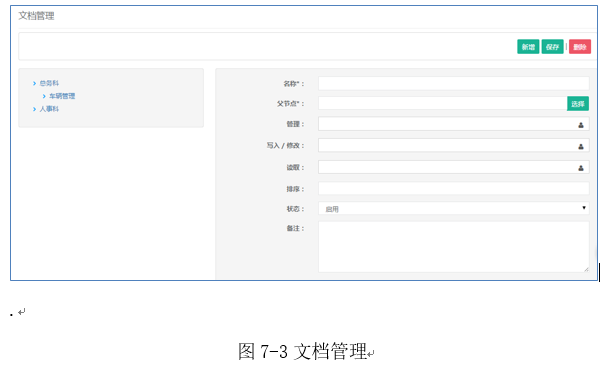Expand the 车辆管理 tree node chevron
The height and width of the screenshot is (370, 600).
(x=44, y=96)
